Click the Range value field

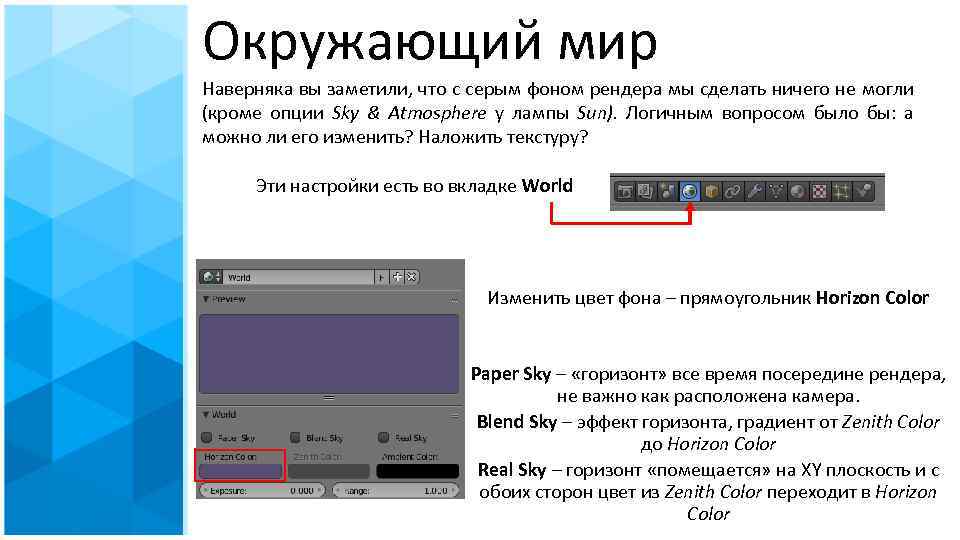[396, 490]
